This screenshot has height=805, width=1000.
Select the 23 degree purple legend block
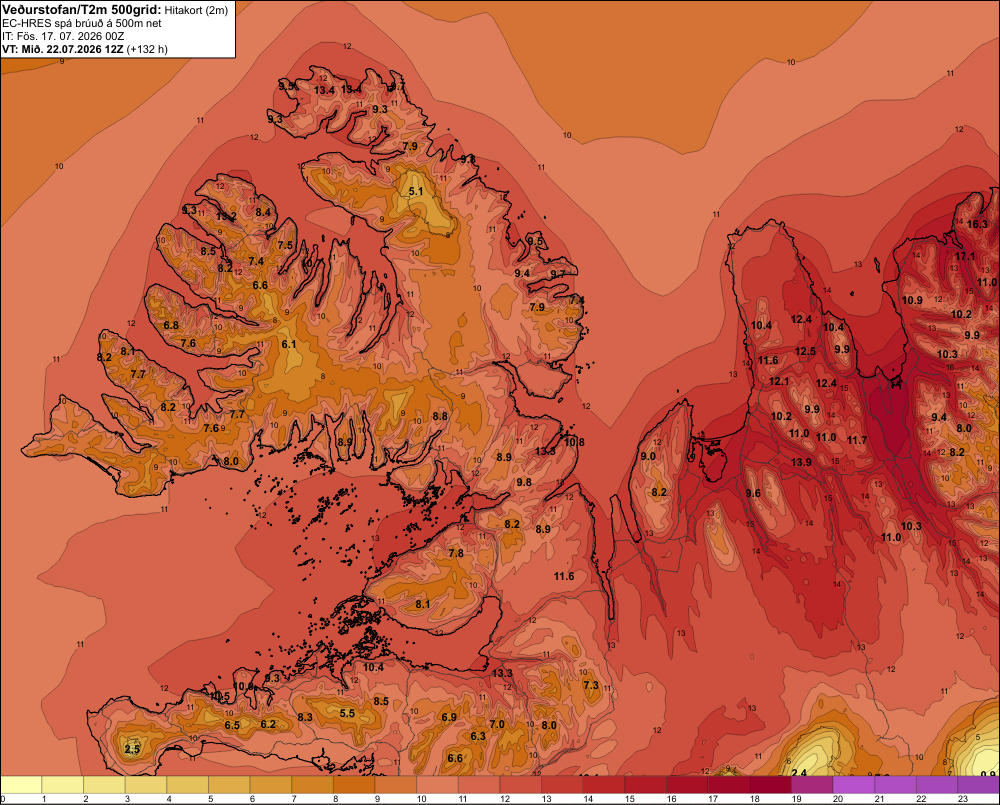click(x=978, y=785)
